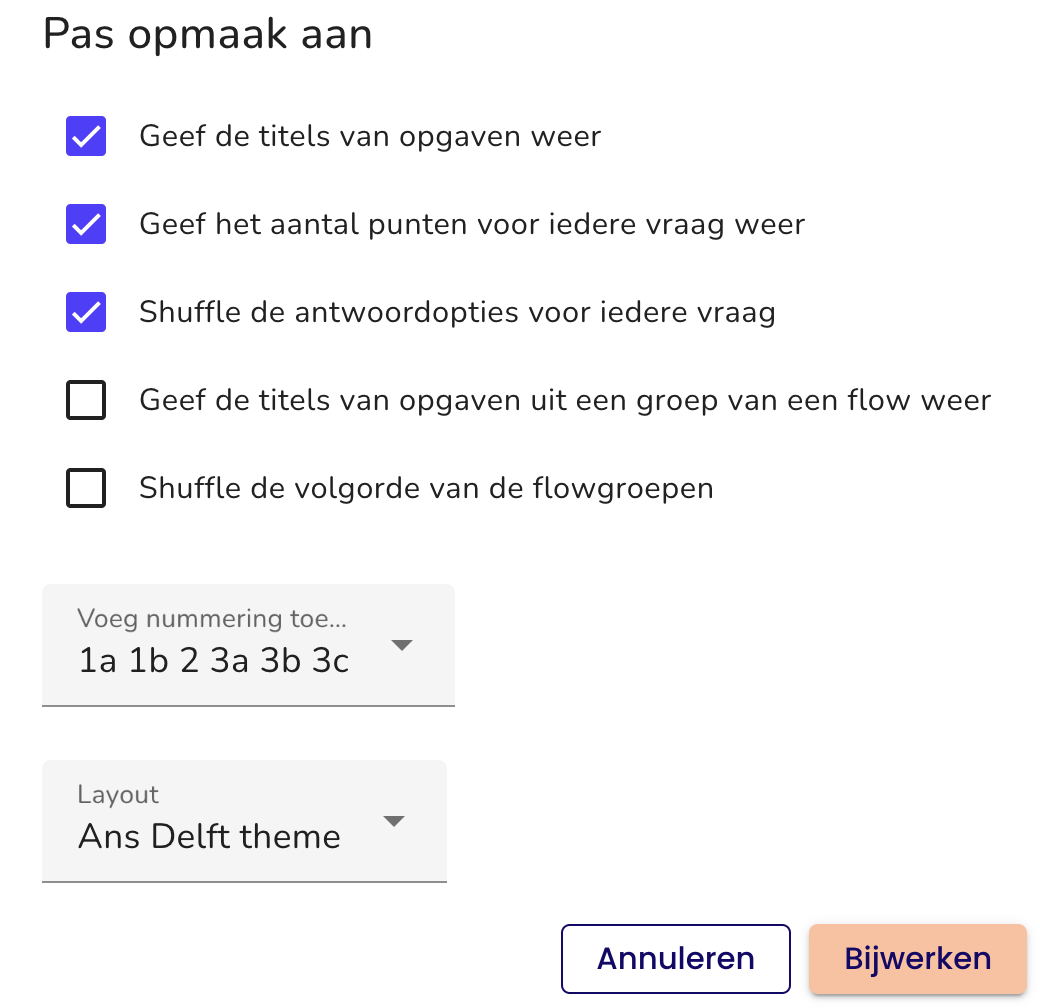Click the Annuleren button
1040x1008 pixels.
coord(675,958)
